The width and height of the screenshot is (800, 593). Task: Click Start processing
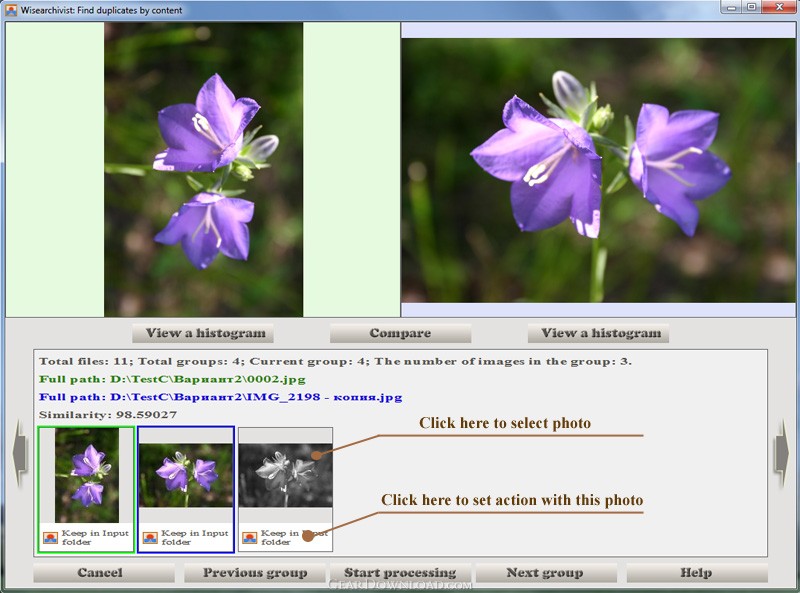(x=401, y=573)
